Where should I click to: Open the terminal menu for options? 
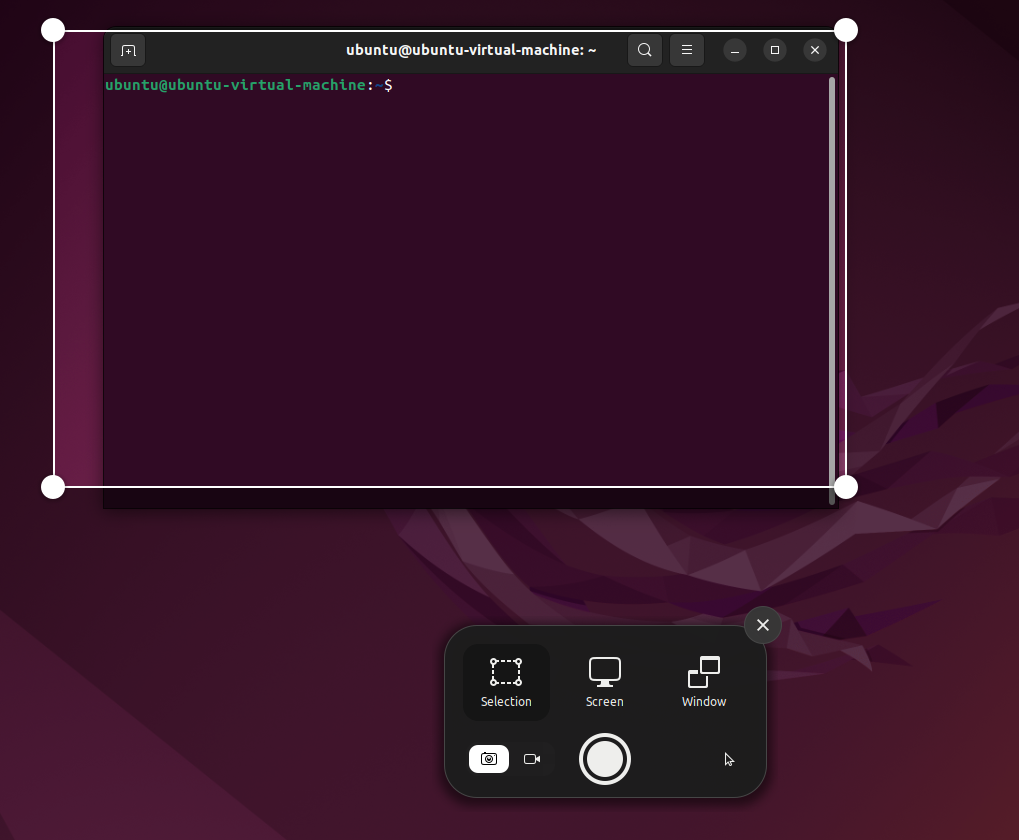click(x=686, y=50)
